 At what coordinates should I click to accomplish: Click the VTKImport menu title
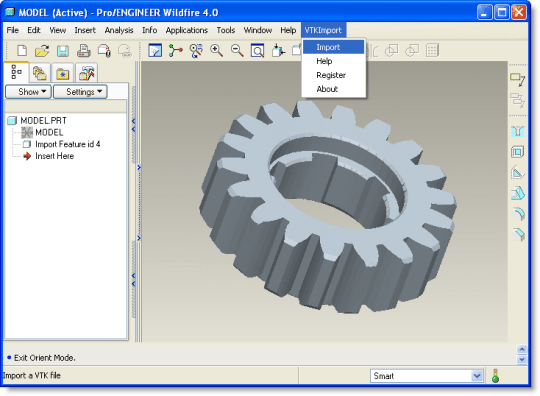[323, 30]
